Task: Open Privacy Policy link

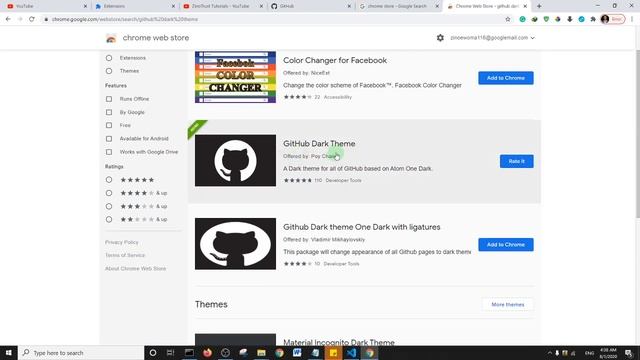Action: tap(122, 242)
